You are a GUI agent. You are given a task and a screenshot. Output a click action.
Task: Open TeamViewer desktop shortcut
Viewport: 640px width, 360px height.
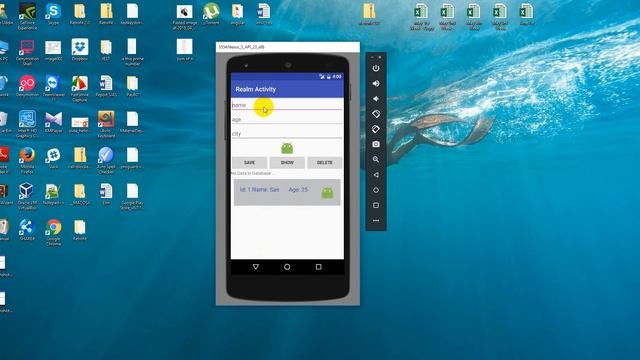tap(53, 88)
